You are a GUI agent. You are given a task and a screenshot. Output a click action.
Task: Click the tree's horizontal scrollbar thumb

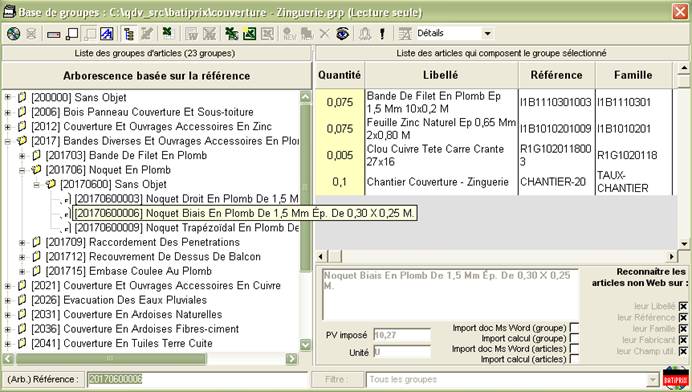pyautogui.click(x=111, y=358)
